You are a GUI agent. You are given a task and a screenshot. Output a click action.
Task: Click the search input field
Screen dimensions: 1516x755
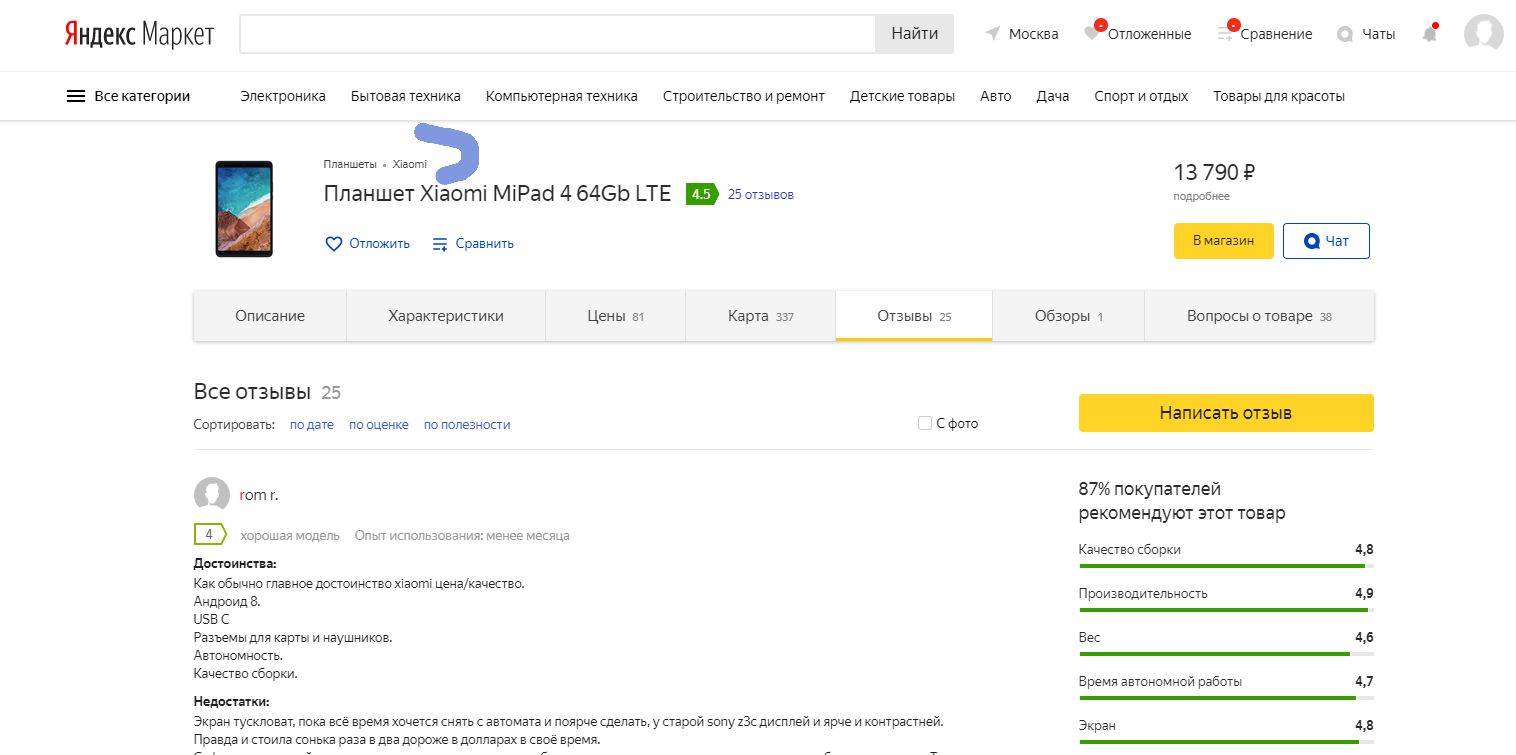coord(557,34)
